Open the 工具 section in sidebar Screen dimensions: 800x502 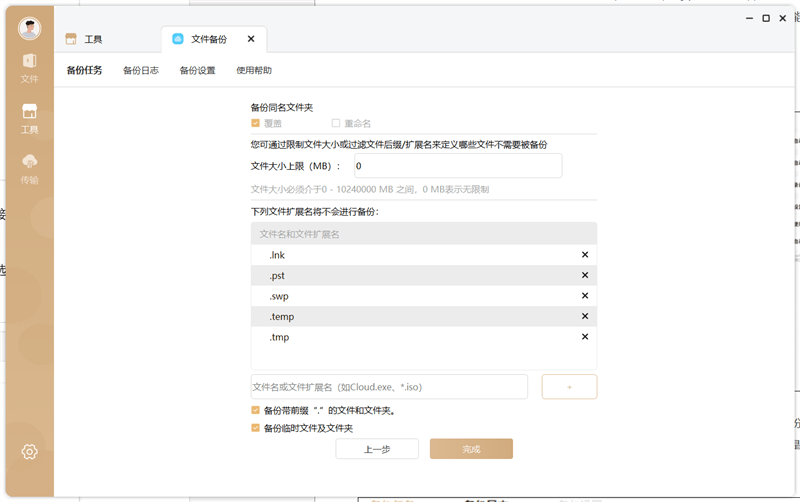29,118
